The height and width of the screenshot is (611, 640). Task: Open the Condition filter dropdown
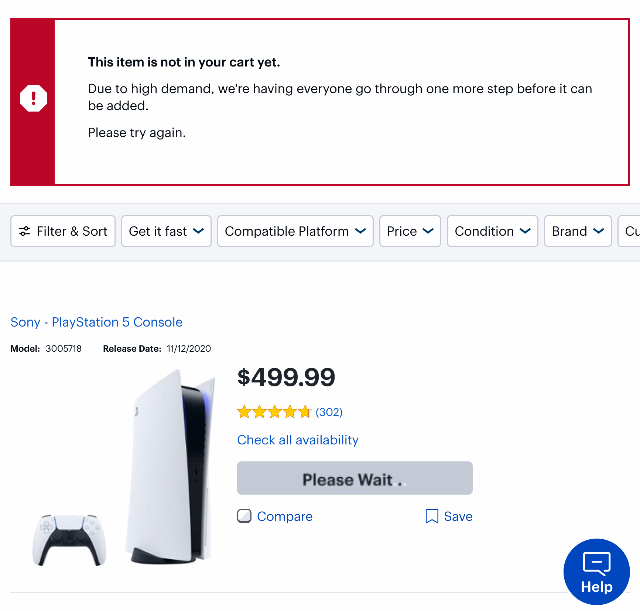(x=492, y=231)
